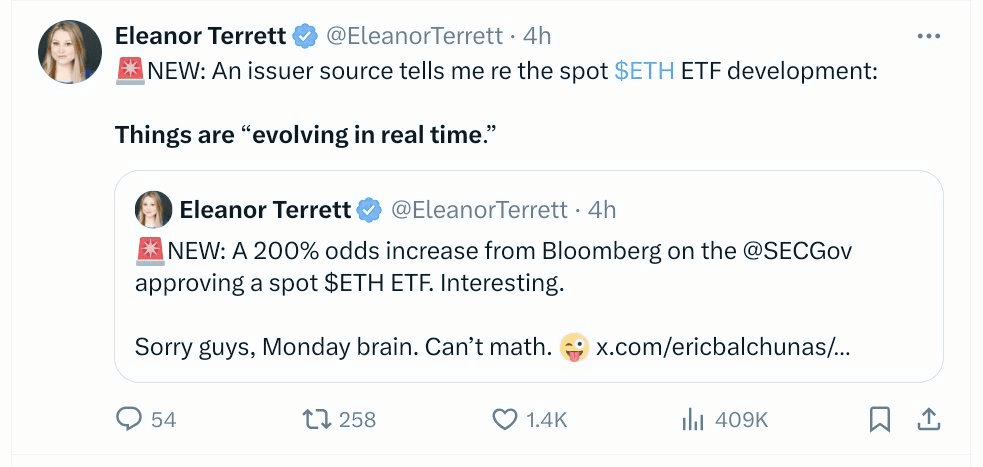Click the verified badge beside the top Eleanor Terrett
Image resolution: width=983 pixels, height=467 pixels.
(x=306, y=36)
